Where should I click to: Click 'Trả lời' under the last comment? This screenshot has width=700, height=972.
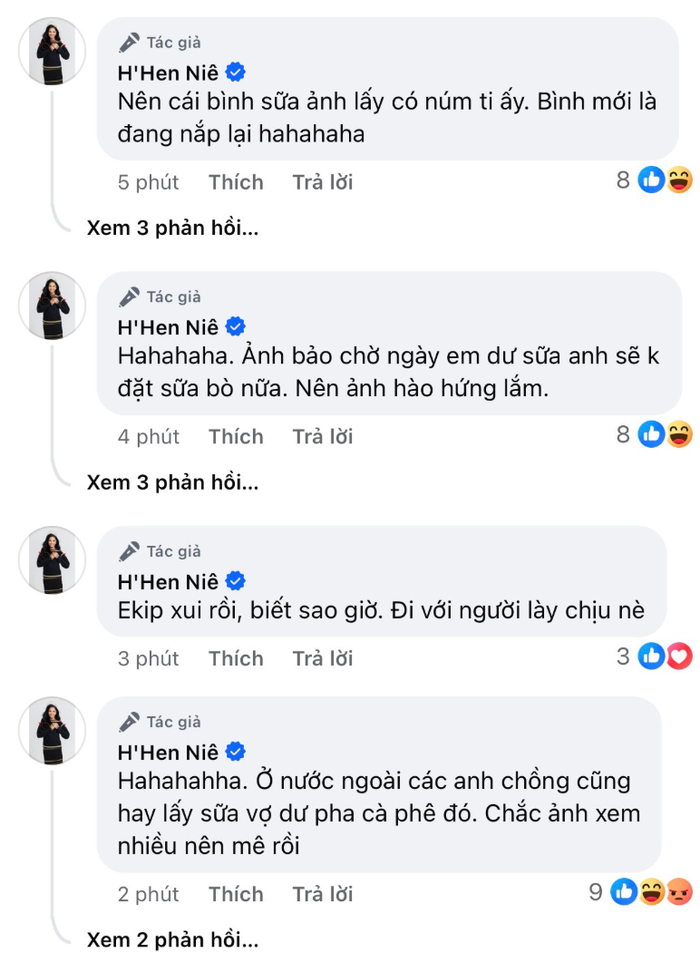point(321,894)
